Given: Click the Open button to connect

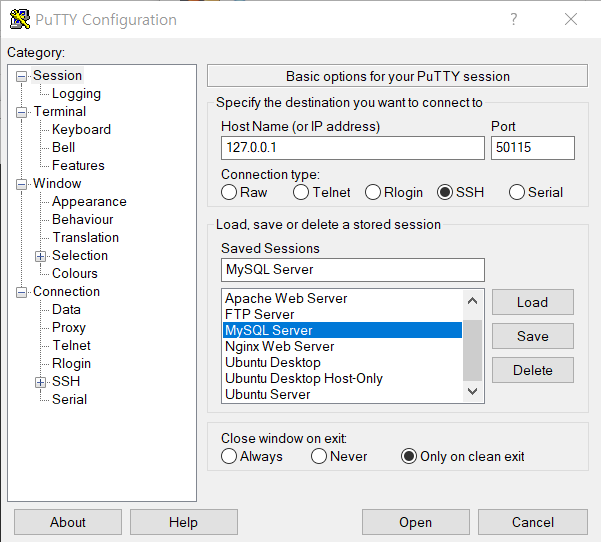Looking at the screenshot, I should click(416, 522).
